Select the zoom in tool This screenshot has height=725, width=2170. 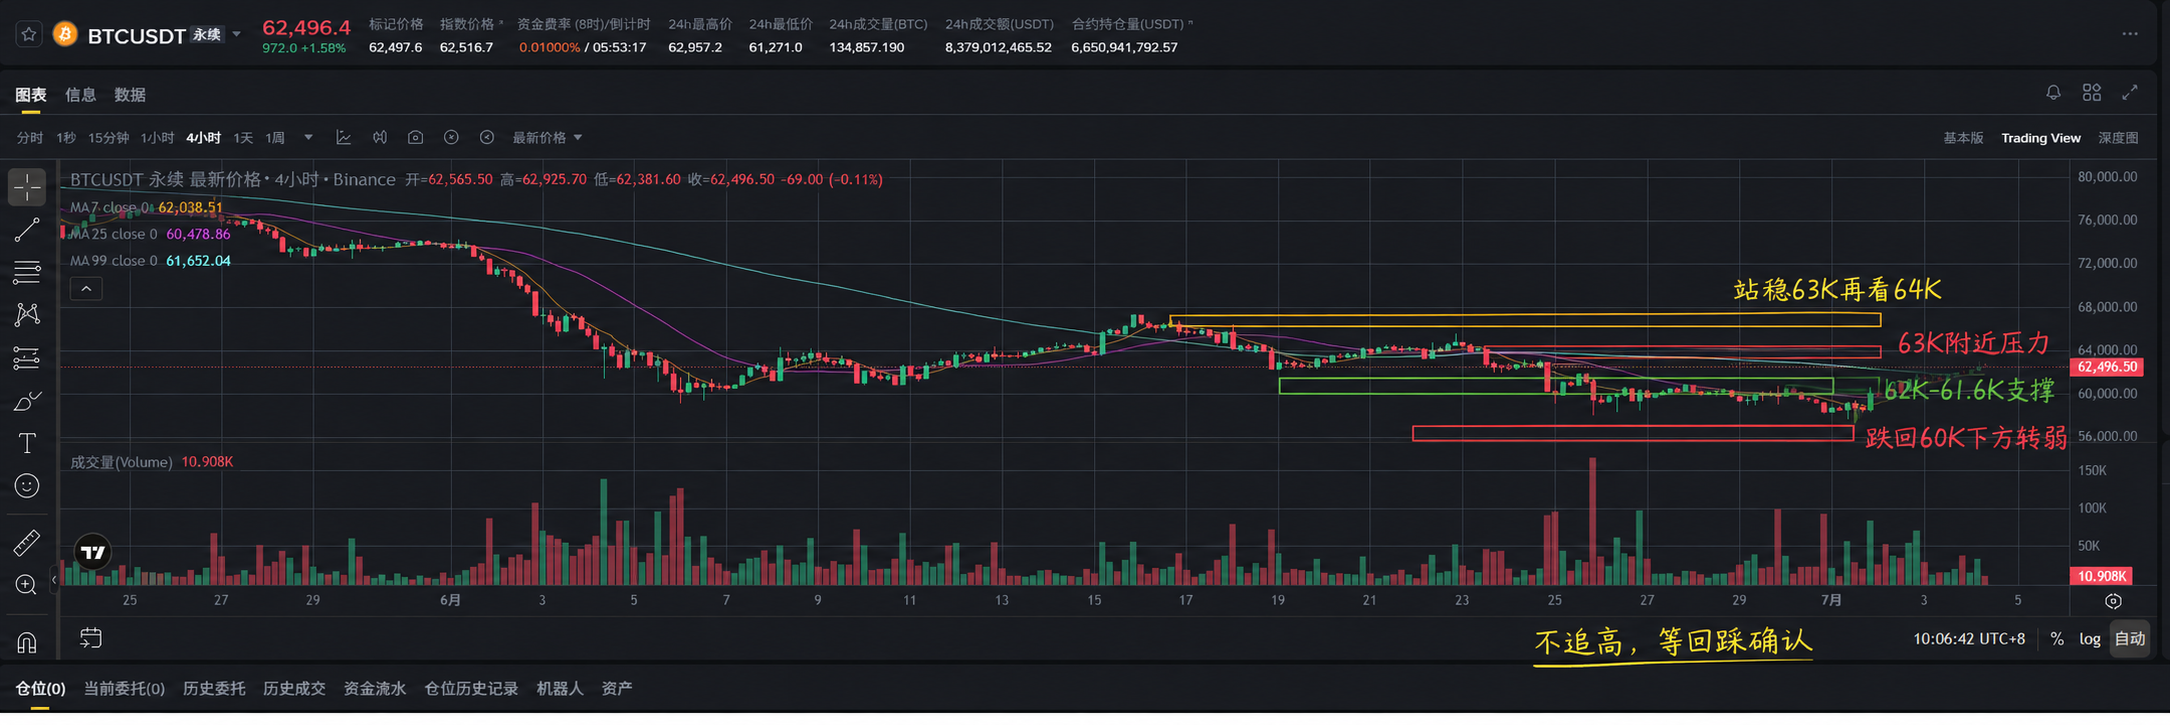click(x=27, y=585)
